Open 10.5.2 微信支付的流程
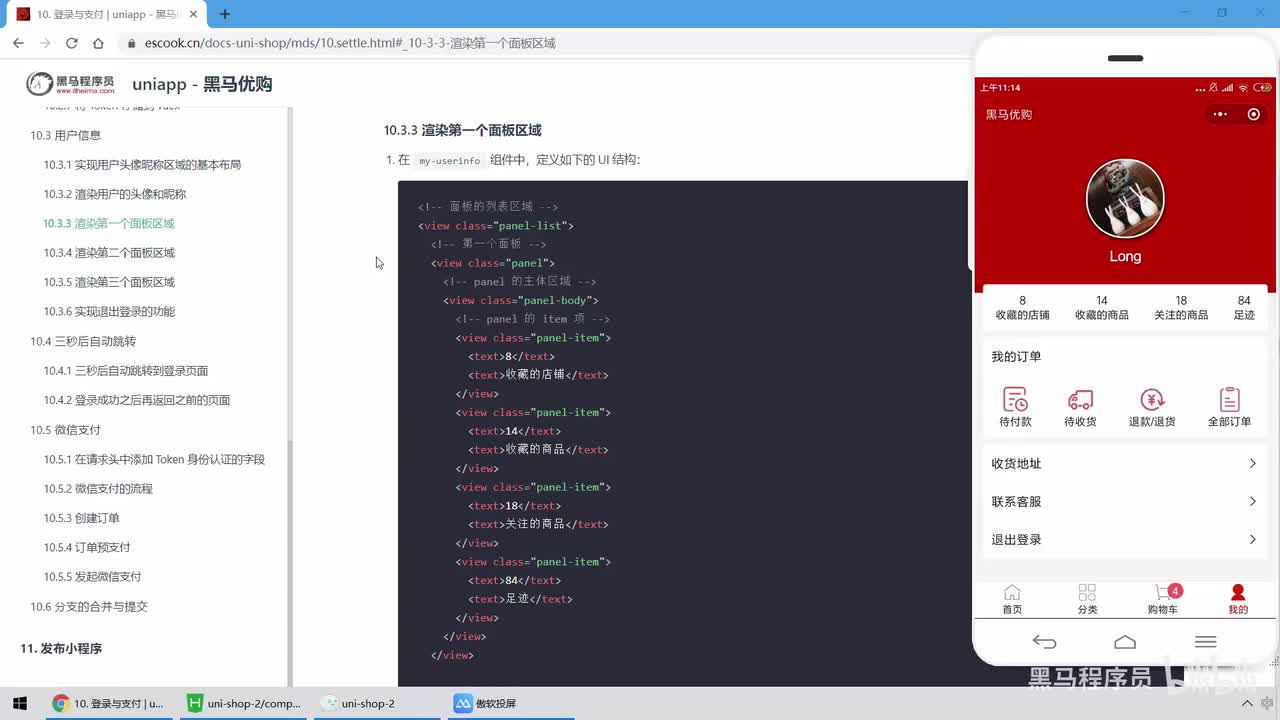The width and height of the screenshot is (1280, 720). [x=97, y=489]
